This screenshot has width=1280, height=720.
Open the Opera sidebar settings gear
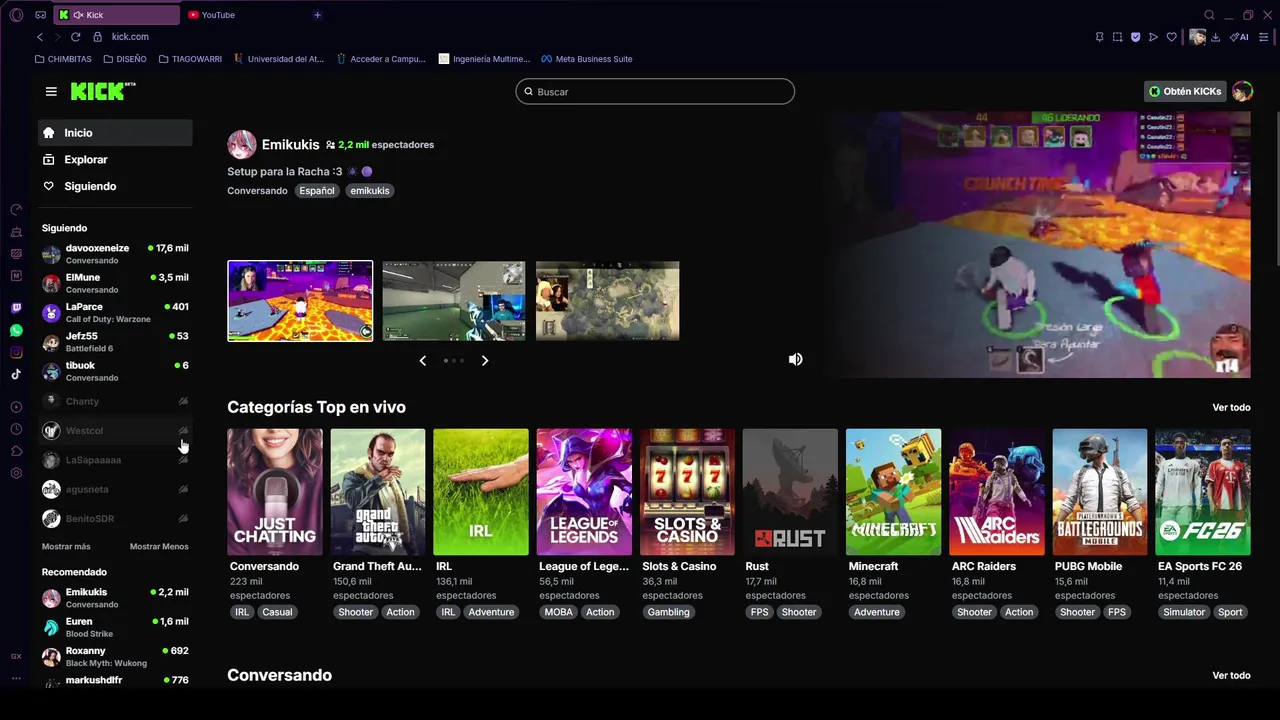coord(16,473)
